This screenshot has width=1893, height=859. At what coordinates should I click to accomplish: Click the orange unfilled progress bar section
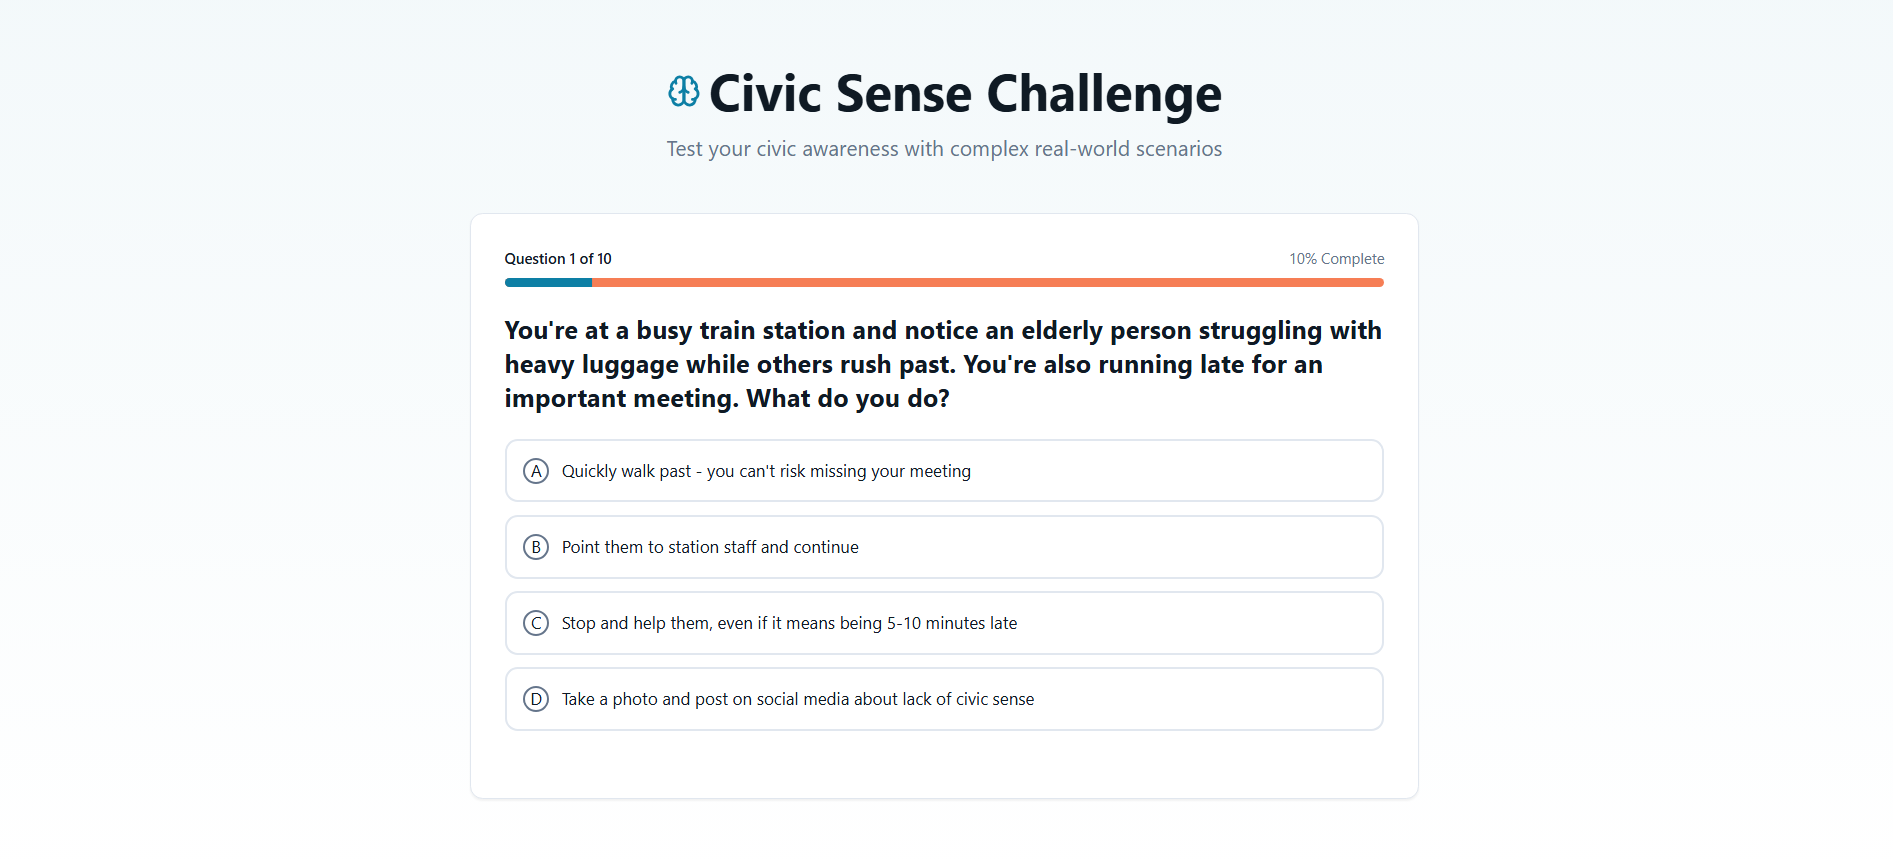click(x=987, y=283)
